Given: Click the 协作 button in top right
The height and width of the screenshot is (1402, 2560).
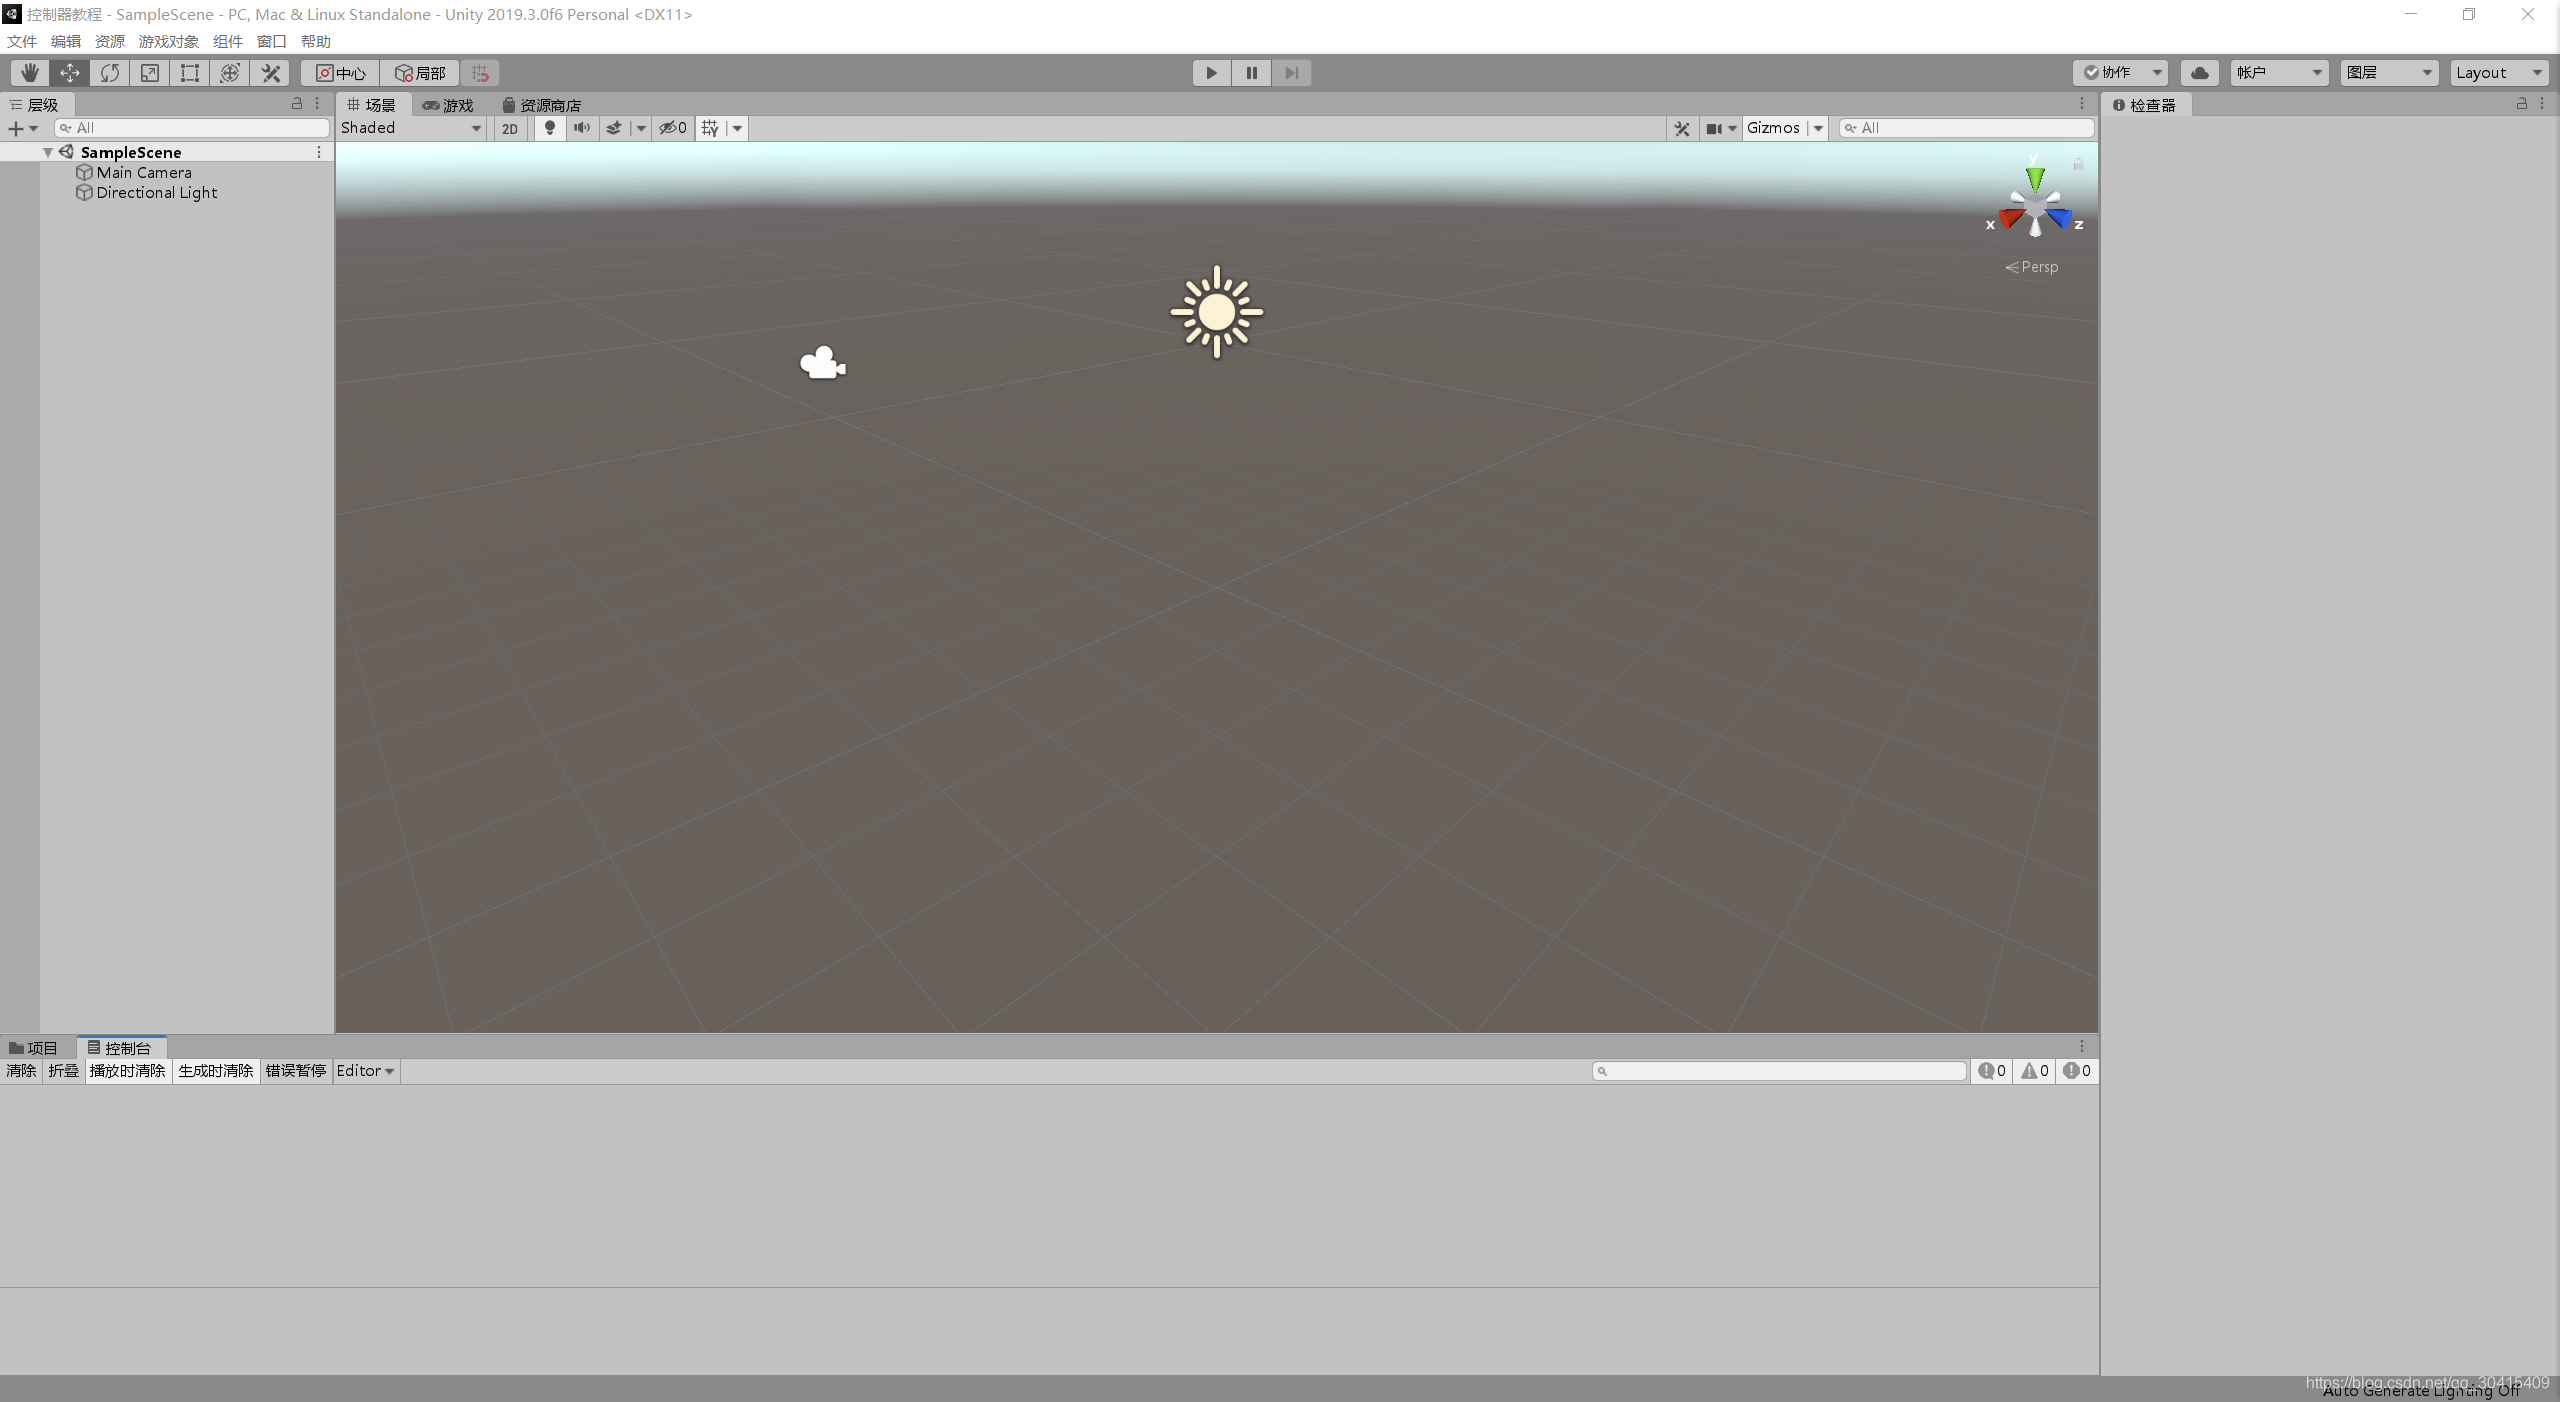Looking at the screenshot, I should click(2118, 73).
